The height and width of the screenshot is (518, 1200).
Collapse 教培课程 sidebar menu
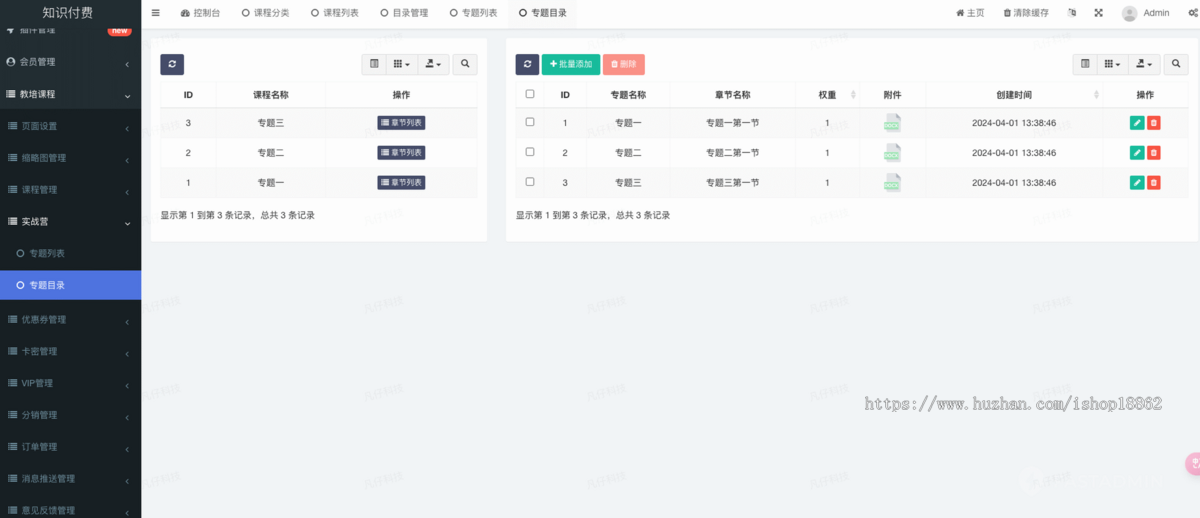click(x=70, y=94)
